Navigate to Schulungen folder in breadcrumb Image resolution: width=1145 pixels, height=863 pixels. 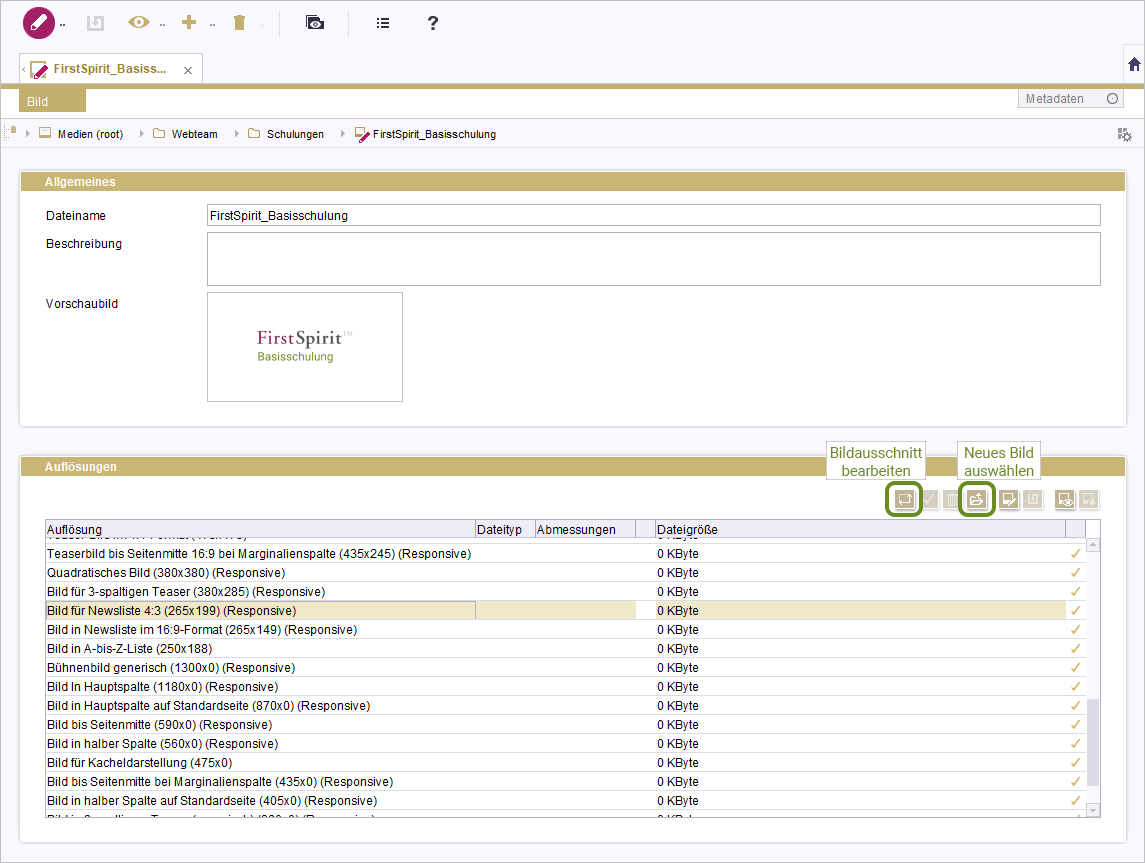pos(295,134)
